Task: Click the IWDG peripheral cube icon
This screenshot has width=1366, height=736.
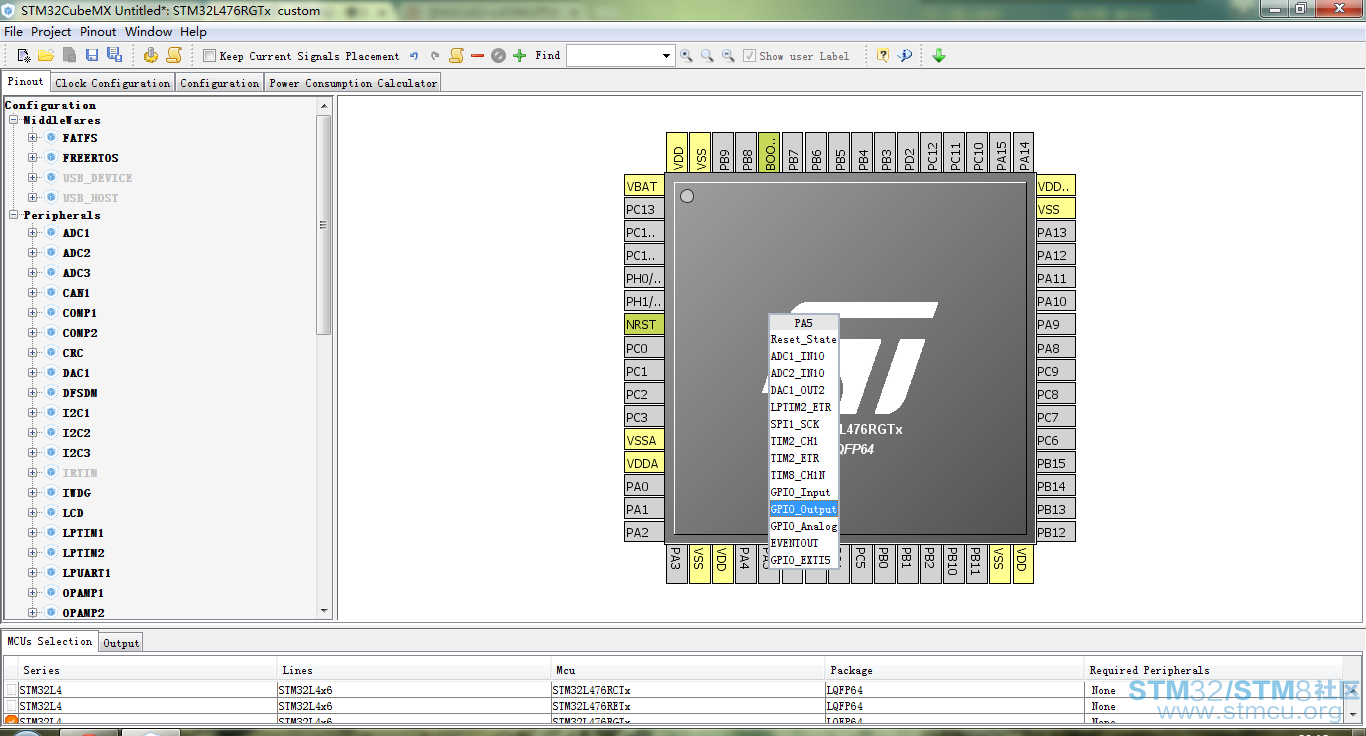Action: coord(51,493)
